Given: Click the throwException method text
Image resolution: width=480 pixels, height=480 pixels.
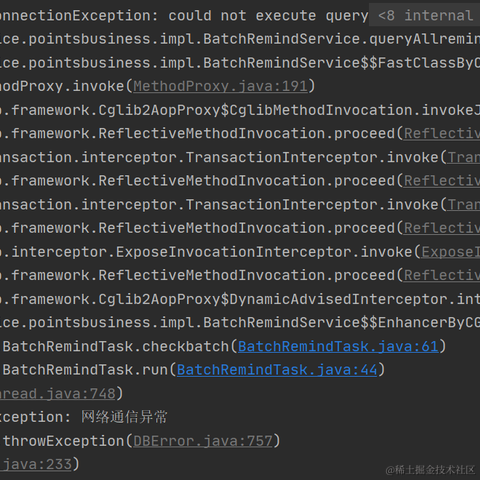Looking at the screenshot, I should click(63, 441).
